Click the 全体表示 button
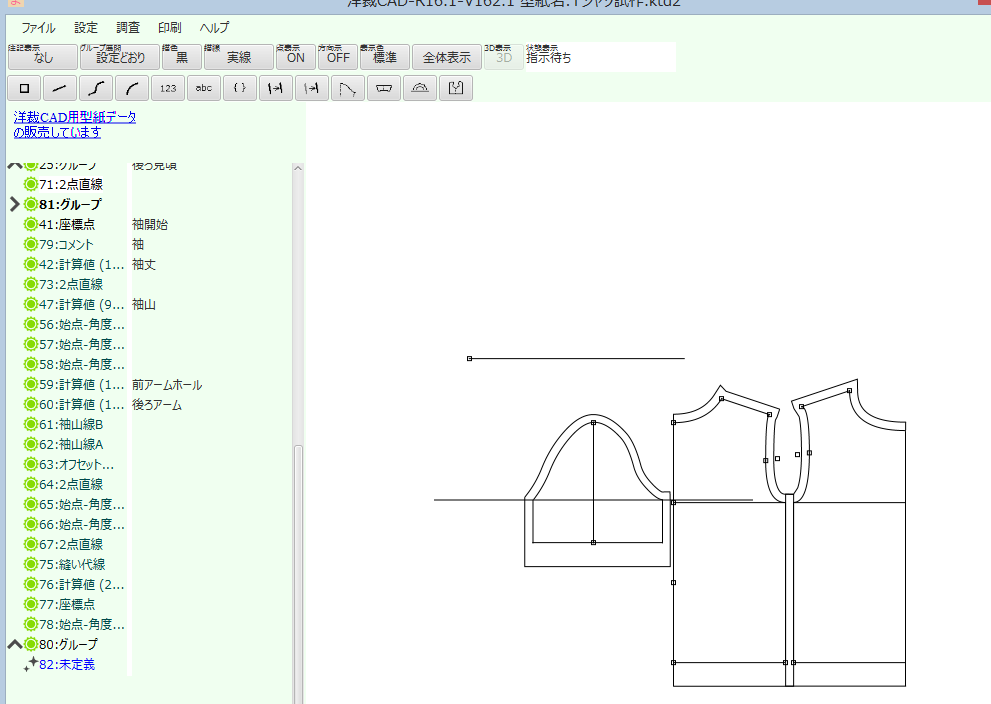Viewport: 991px width, 704px height. 447,57
